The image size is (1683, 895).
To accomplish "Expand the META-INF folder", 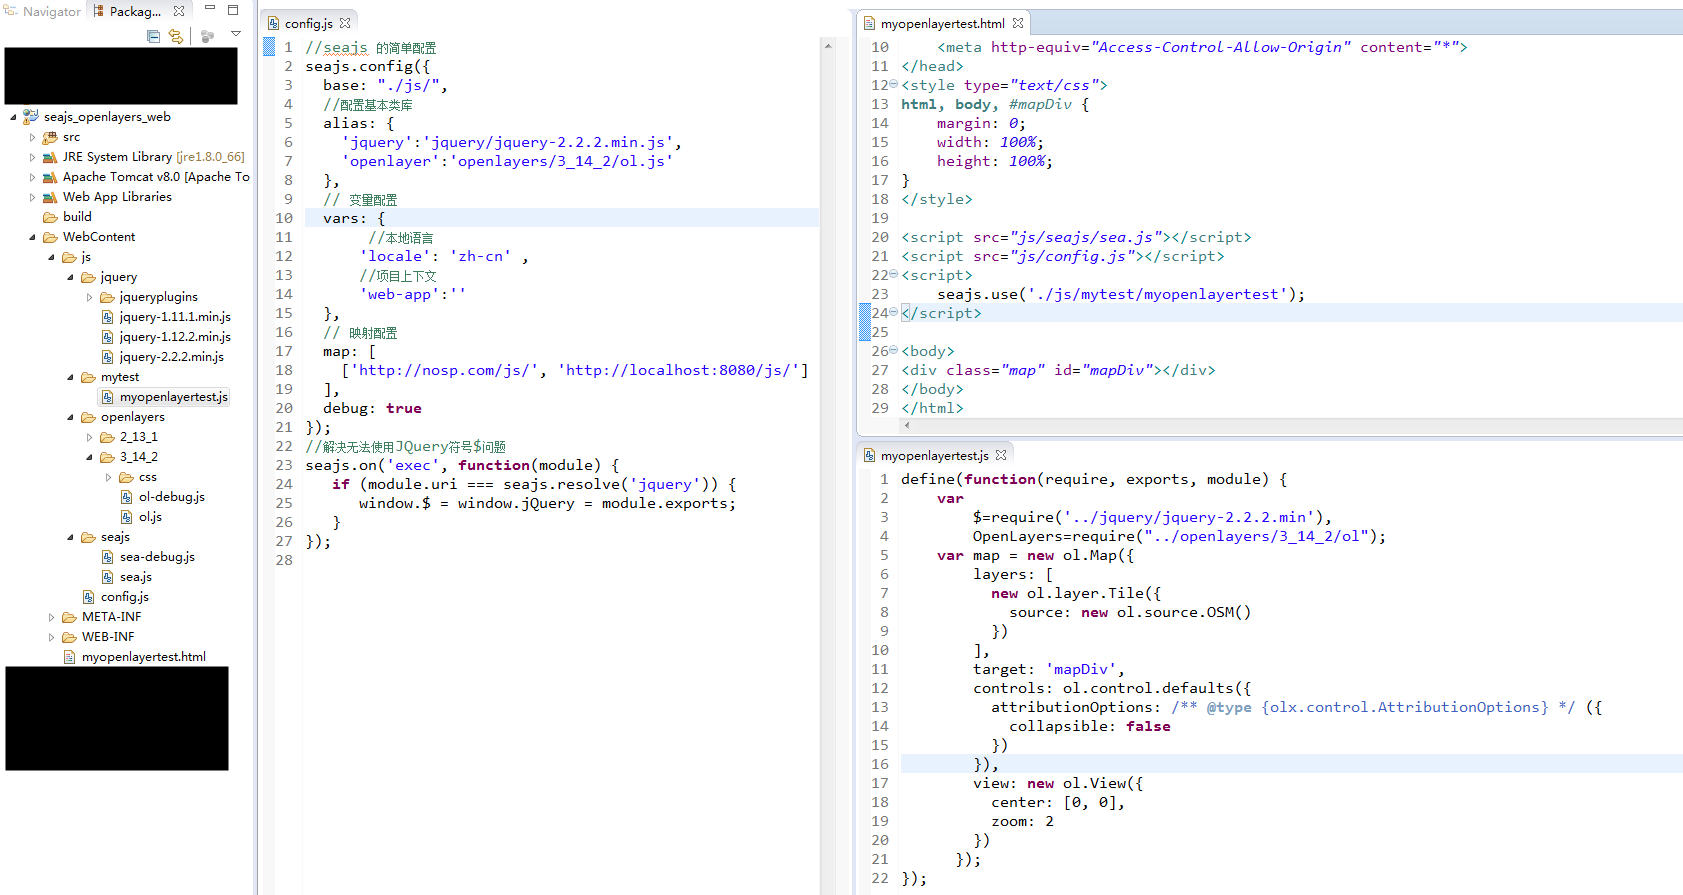I will click(51, 617).
